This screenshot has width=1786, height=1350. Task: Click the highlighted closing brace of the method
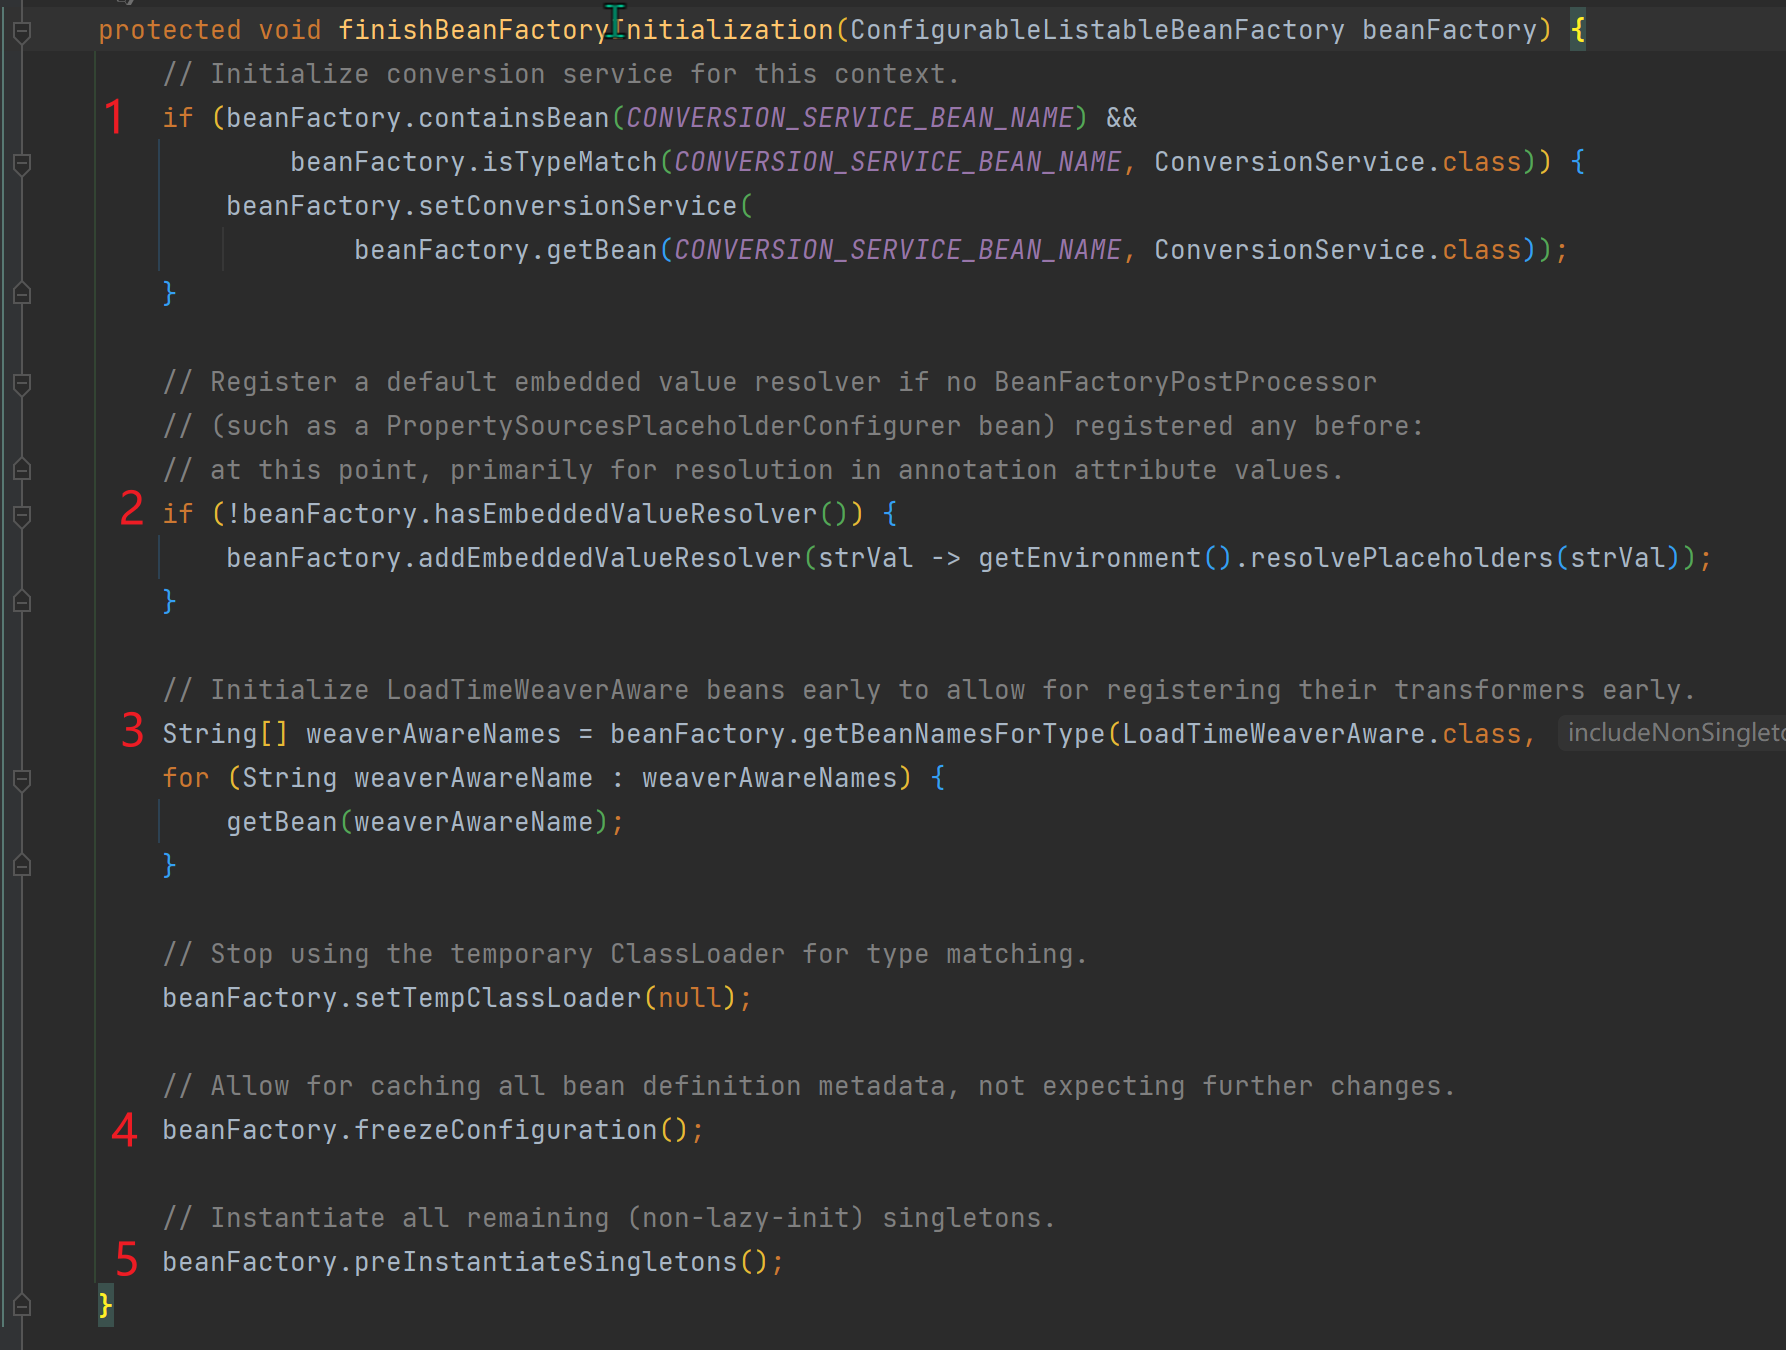click(105, 1305)
